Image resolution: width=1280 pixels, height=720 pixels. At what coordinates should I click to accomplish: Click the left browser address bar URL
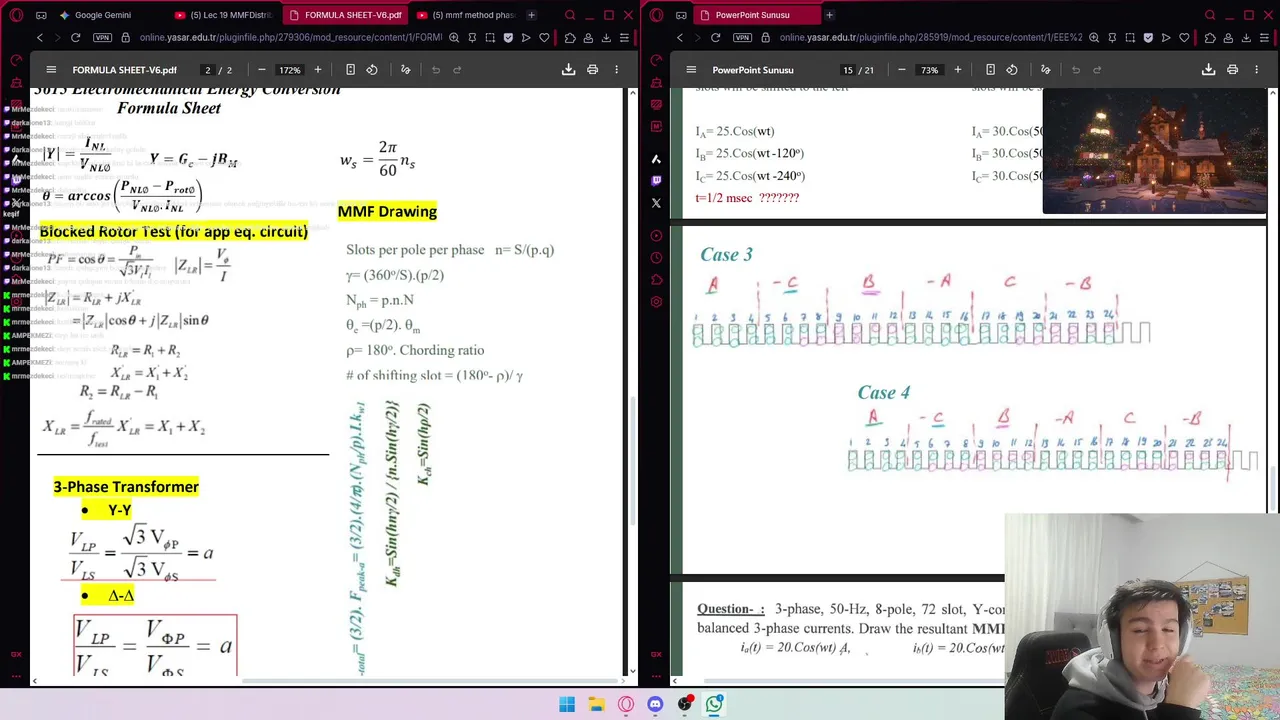(x=290, y=38)
